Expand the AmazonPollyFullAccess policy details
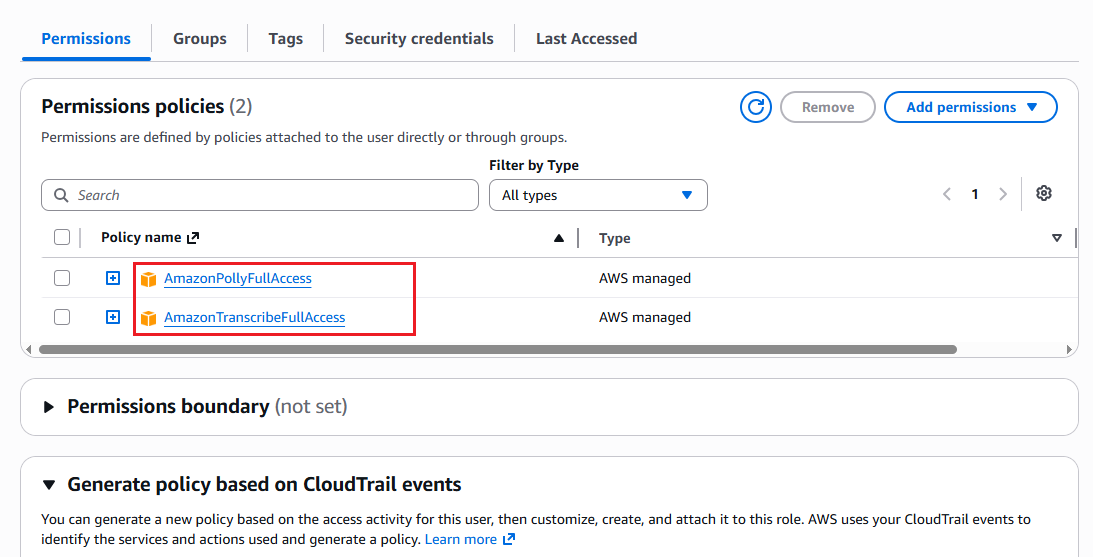 [112, 278]
